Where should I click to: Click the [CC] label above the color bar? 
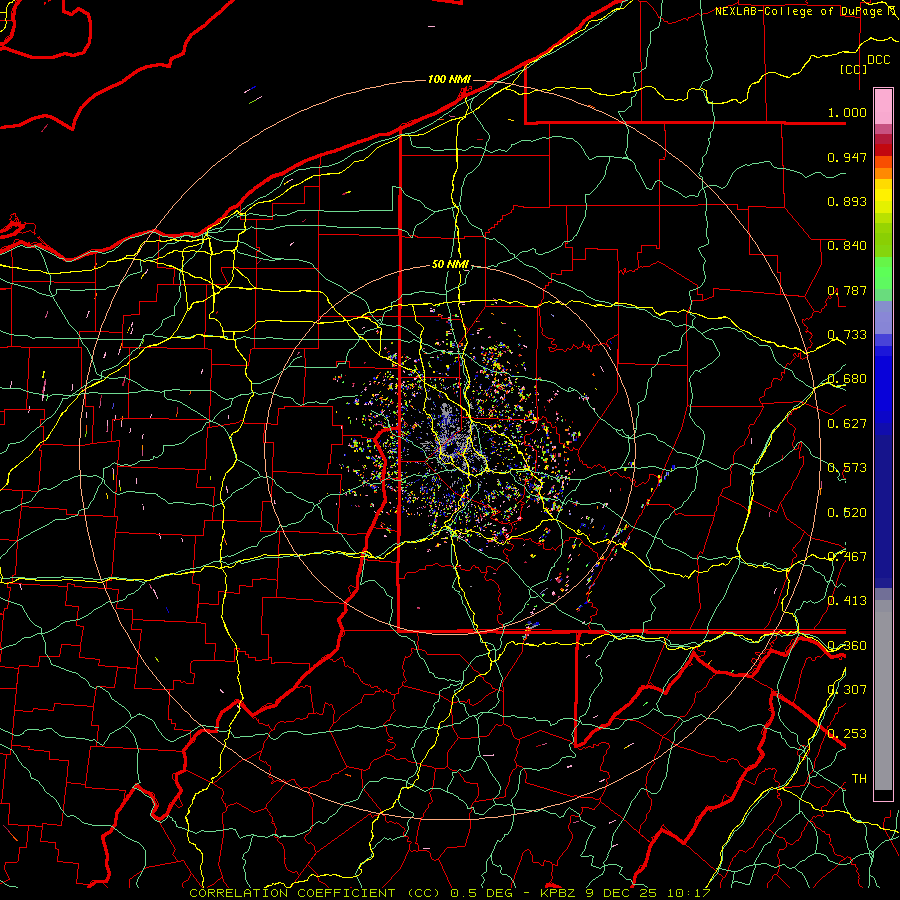pyautogui.click(x=854, y=69)
